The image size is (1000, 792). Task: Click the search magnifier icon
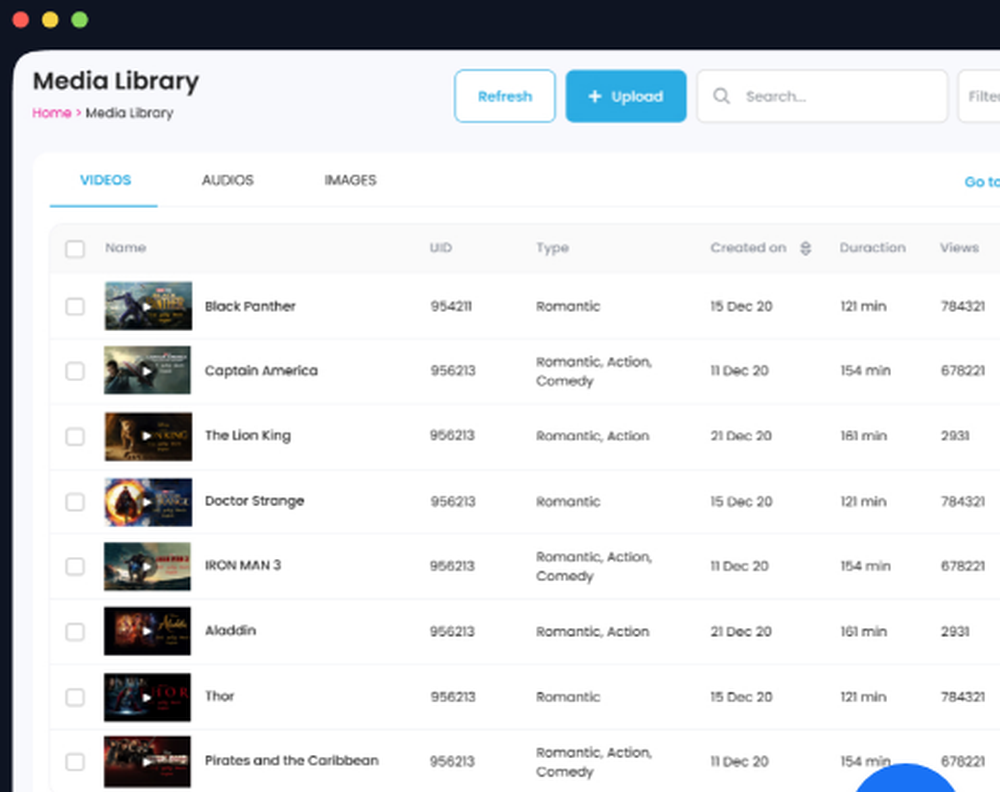[721, 96]
